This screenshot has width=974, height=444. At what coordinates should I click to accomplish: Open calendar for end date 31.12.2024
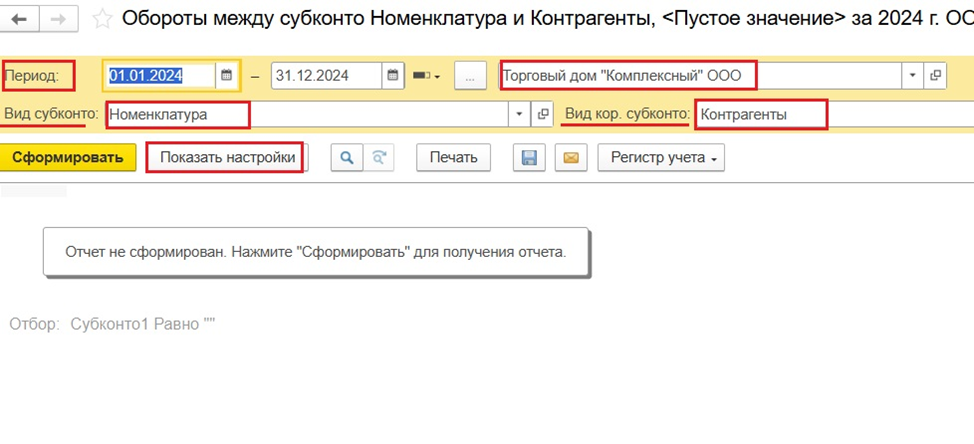point(393,76)
